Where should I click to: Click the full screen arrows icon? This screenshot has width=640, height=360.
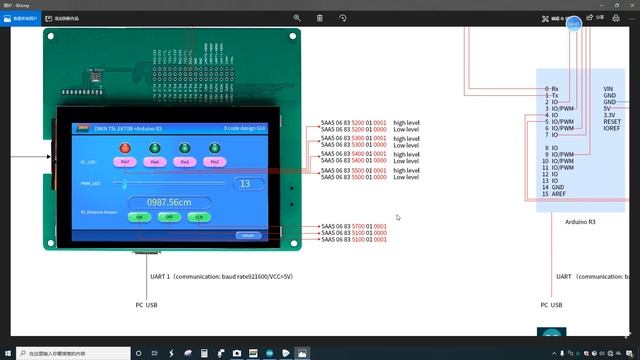coord(628,336)
